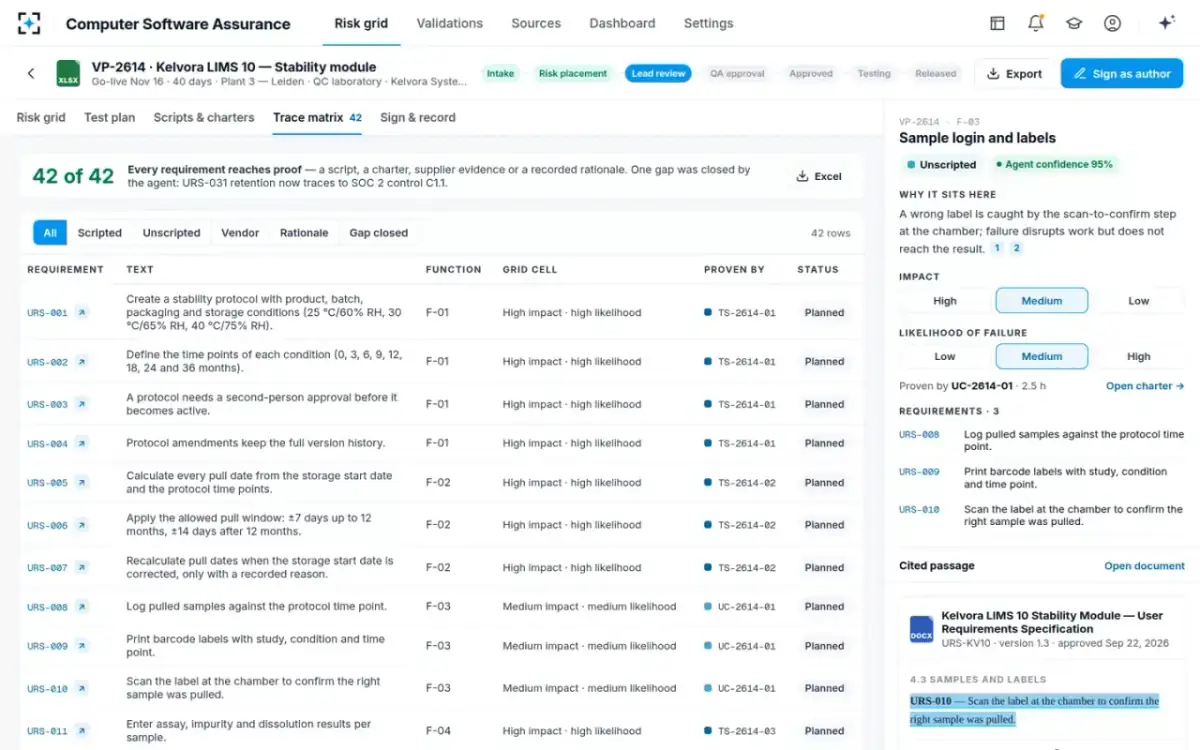Select the Lead review stage
Screen dimensions: 1200x750
pyautogui.click(x=658, y=73)
